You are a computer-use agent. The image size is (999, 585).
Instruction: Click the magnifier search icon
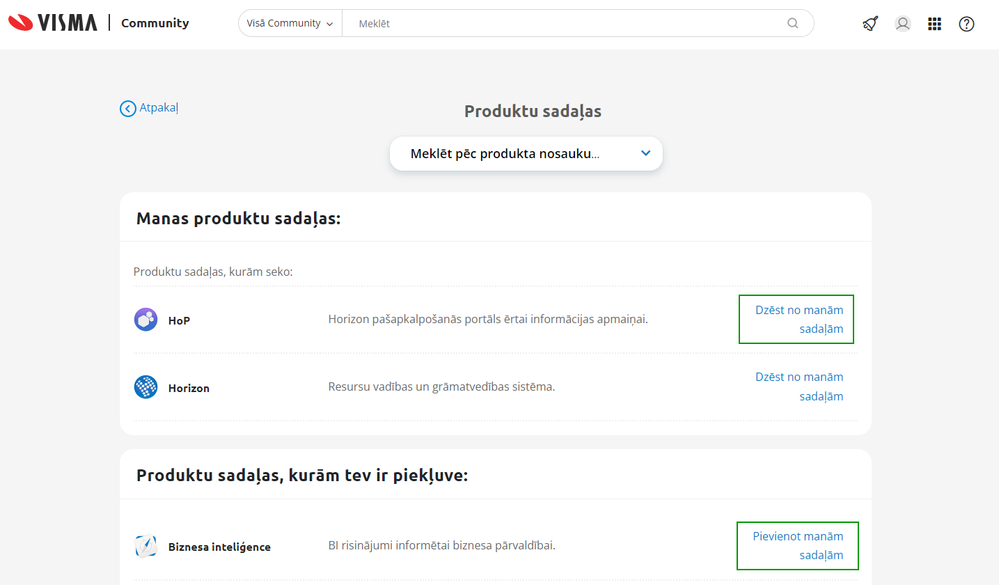pyautogui.click(x=793, y=24)
